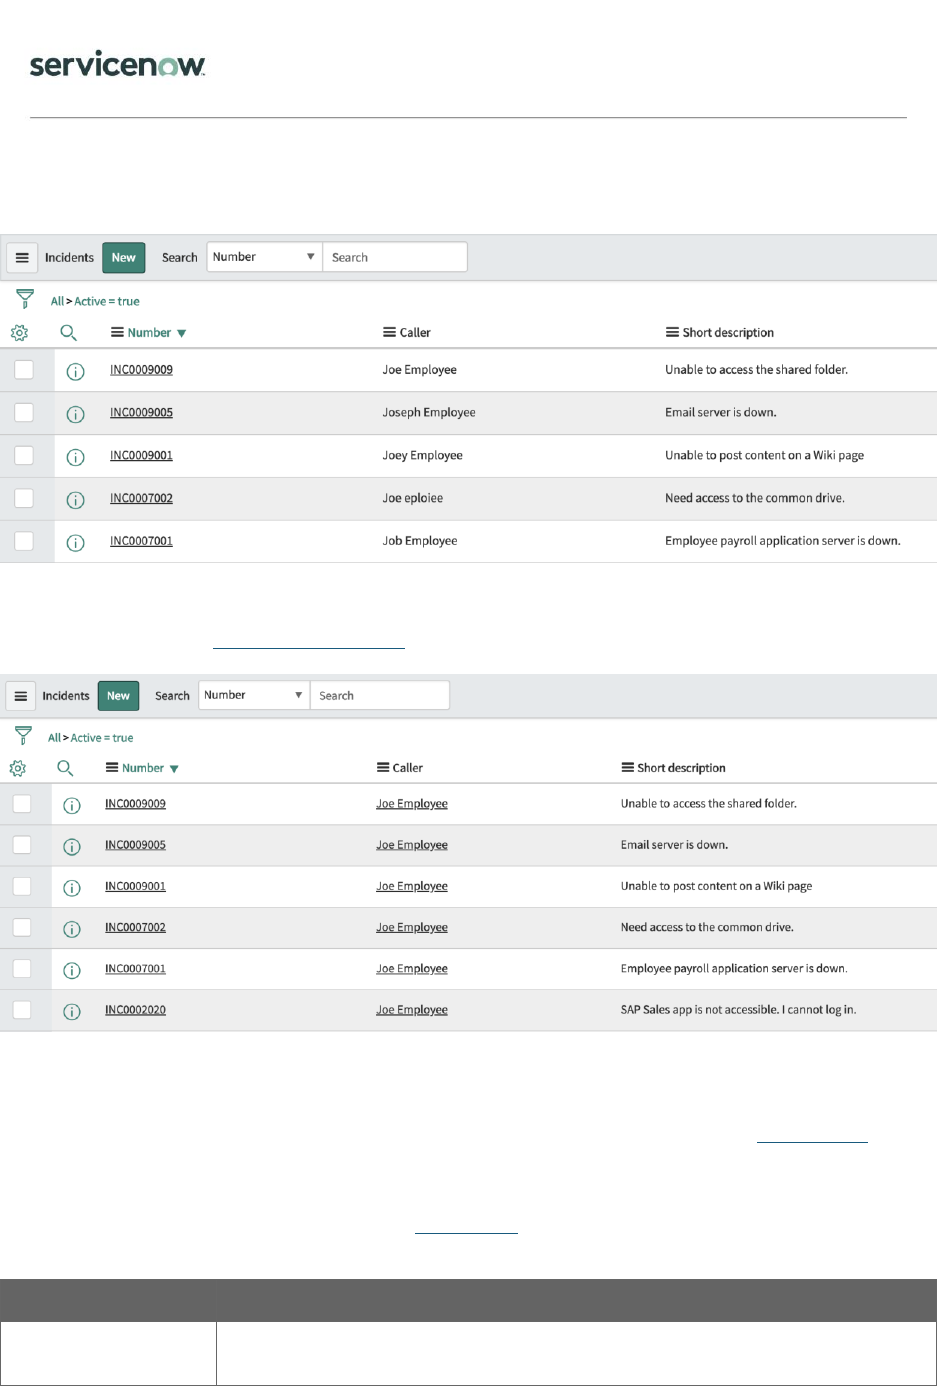Open the personalize gear icon in the upper list

19,333
